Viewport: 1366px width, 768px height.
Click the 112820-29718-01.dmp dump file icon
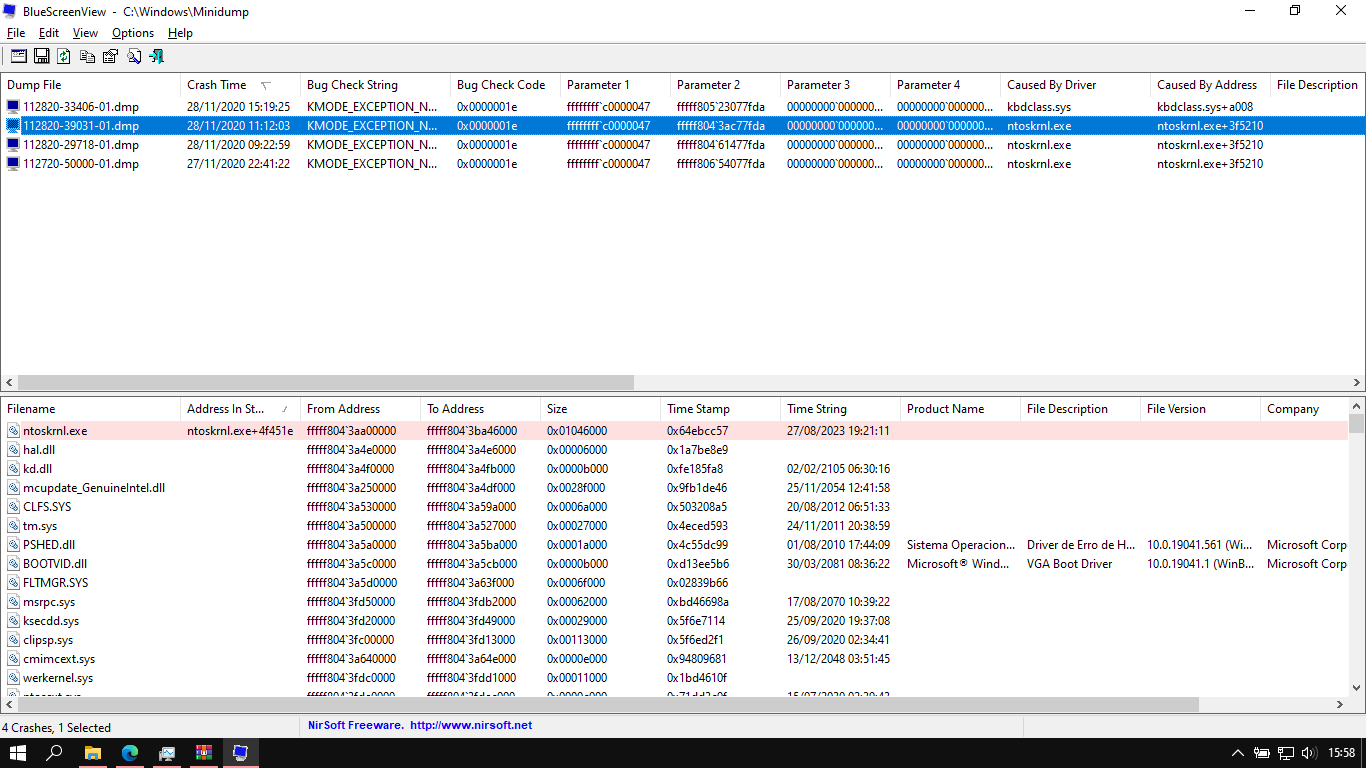click(13, 144)
